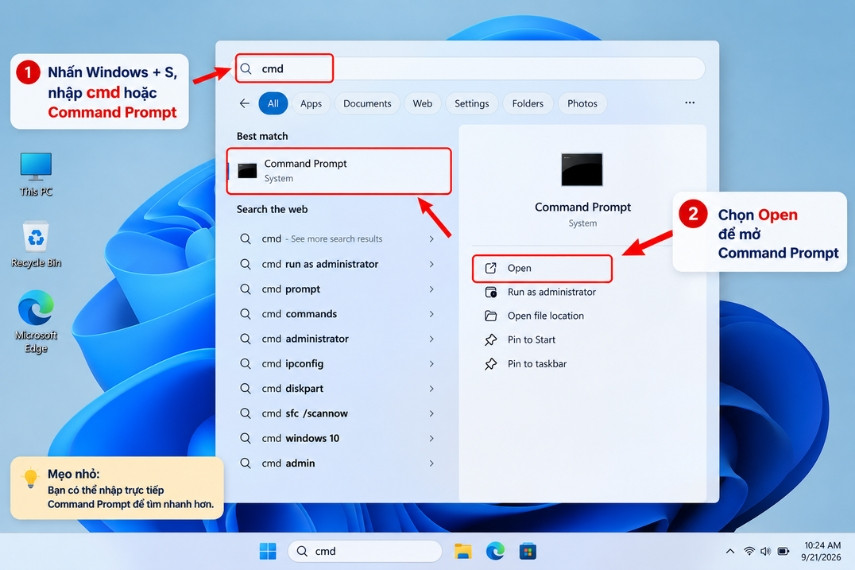The image size is (855, 570).
Task: Switch to the Photos filter tab
Action: pos(582,103)
